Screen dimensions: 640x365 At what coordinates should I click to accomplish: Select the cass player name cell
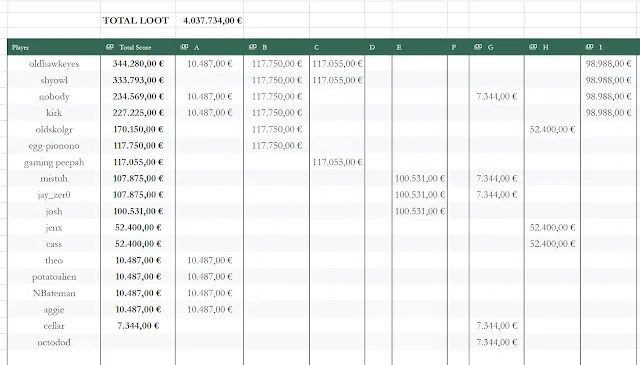[54, 244]
